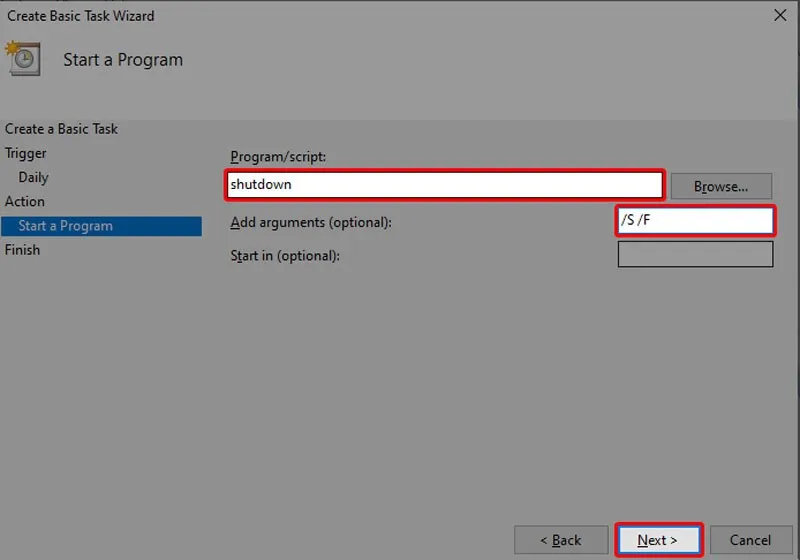800x560 pixels.
Task: Go to the Trigger step in sidebar
Action: (x=26, y=153)
